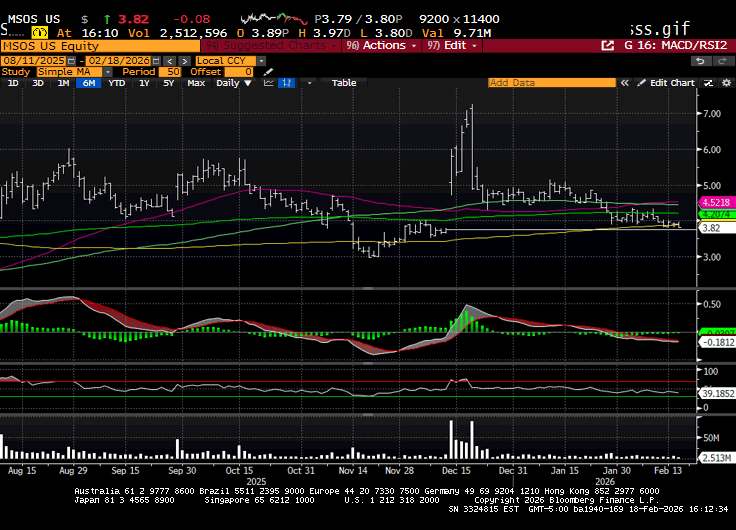Expand the chart type dropdown arrow
Screen dimensions: 736x530
(309, 83)
